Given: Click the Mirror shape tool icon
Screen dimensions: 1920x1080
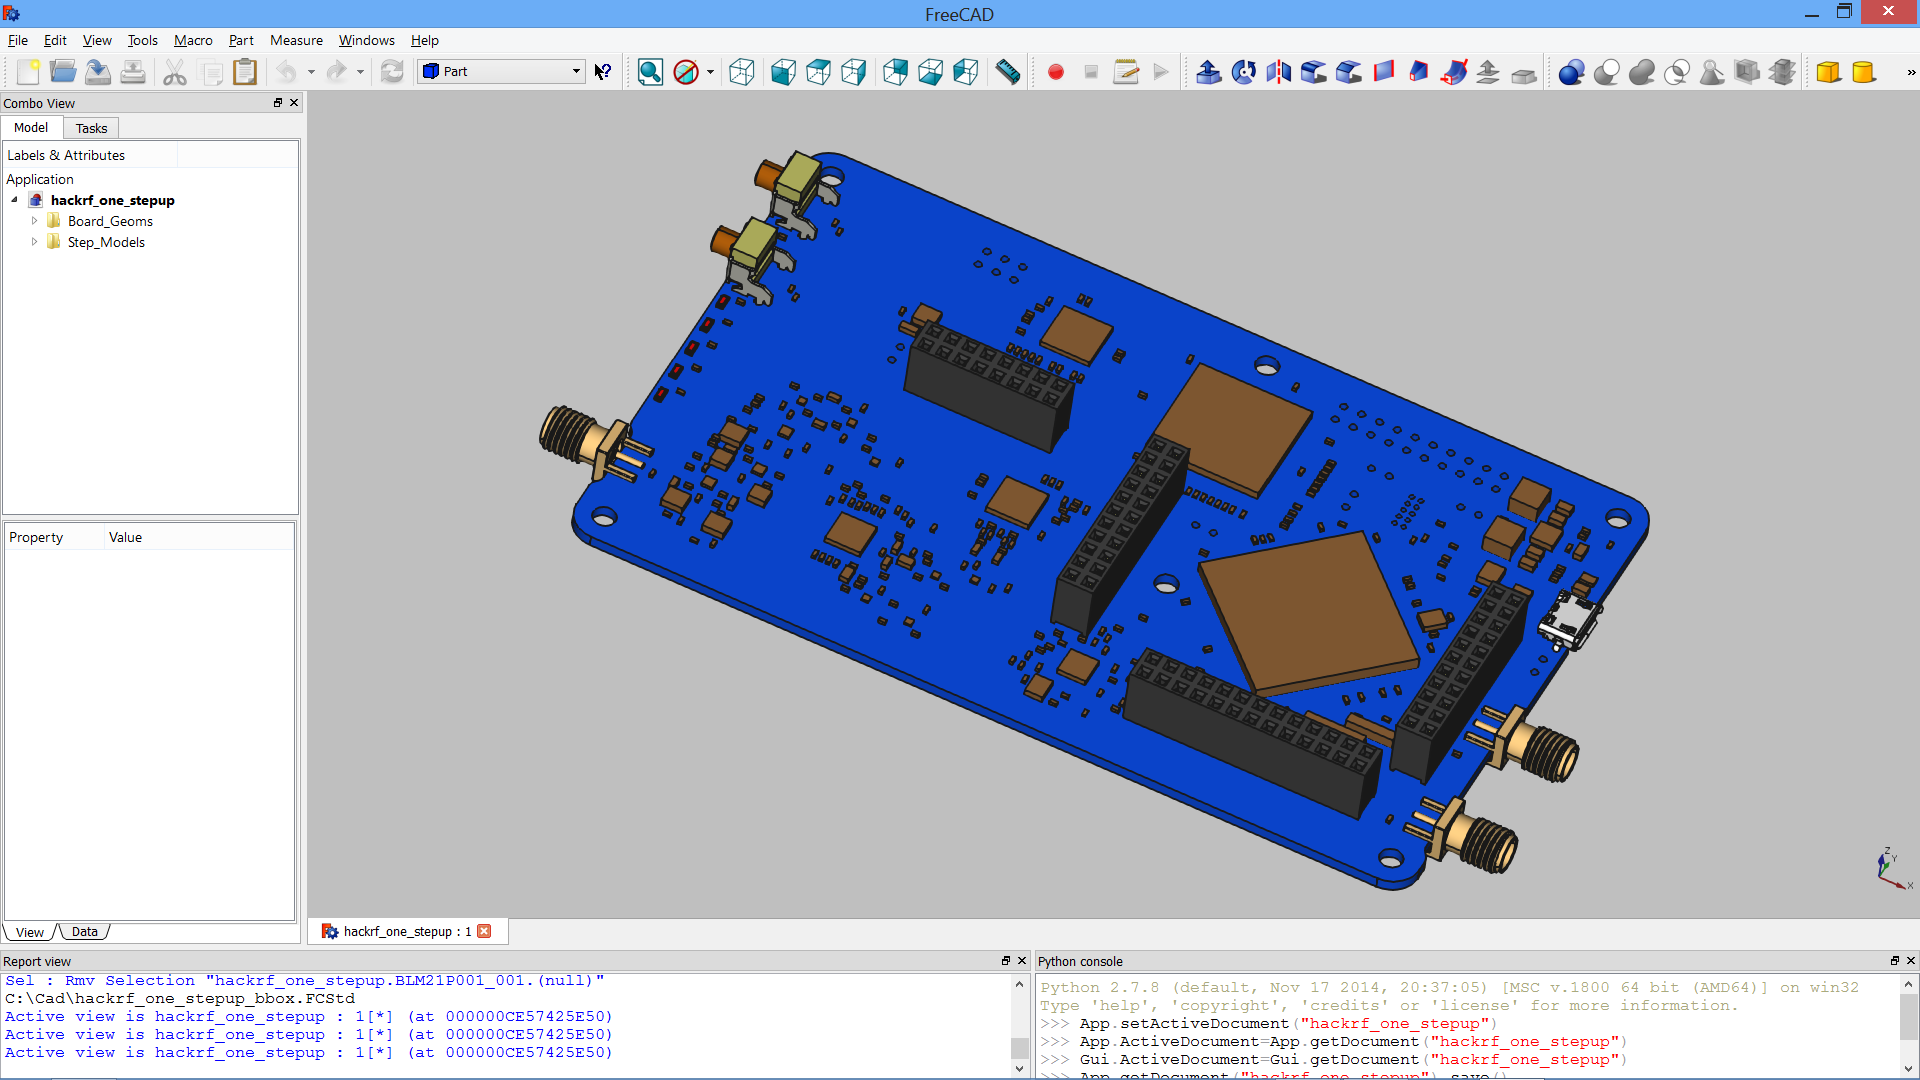Looking at the screenshot, I should click(1278, 72).
